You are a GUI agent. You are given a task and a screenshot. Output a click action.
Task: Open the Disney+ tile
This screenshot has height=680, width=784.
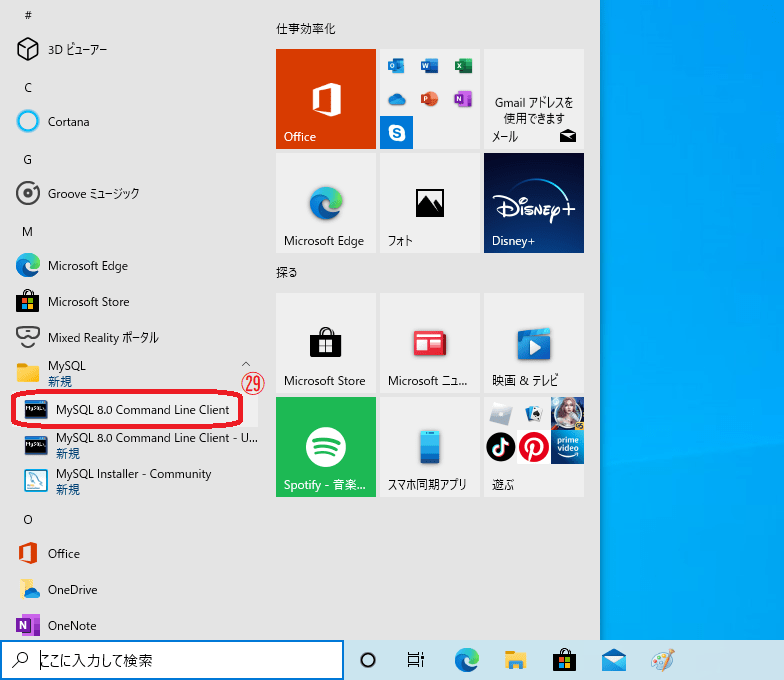point(534,202)
